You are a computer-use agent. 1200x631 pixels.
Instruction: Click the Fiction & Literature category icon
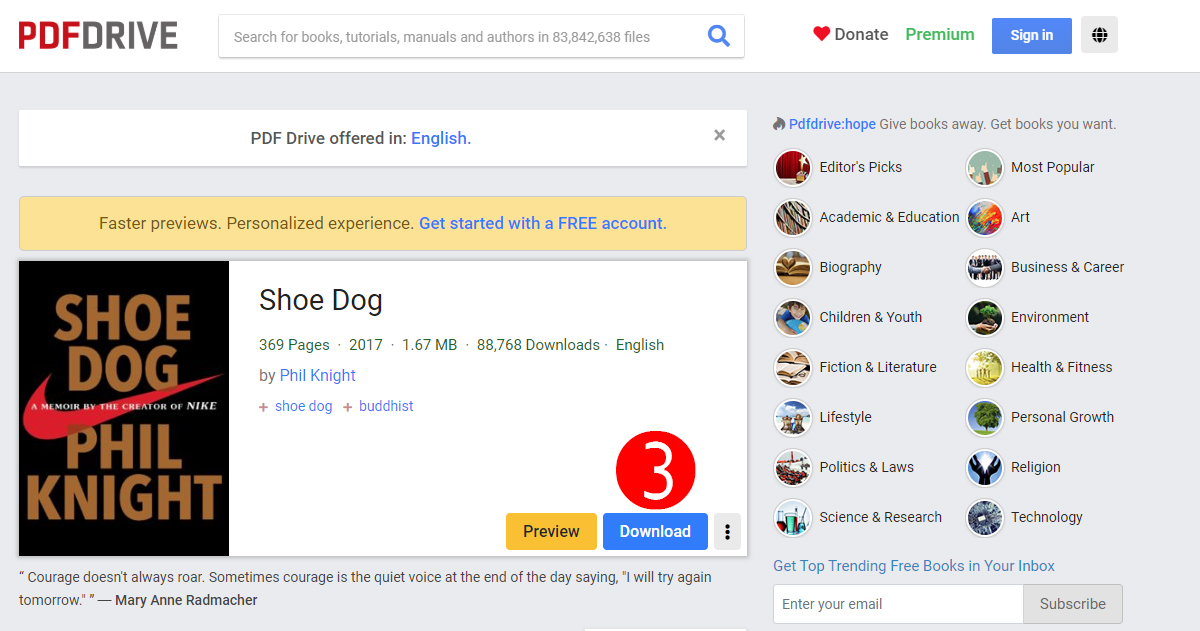click(x=793, y=367)
